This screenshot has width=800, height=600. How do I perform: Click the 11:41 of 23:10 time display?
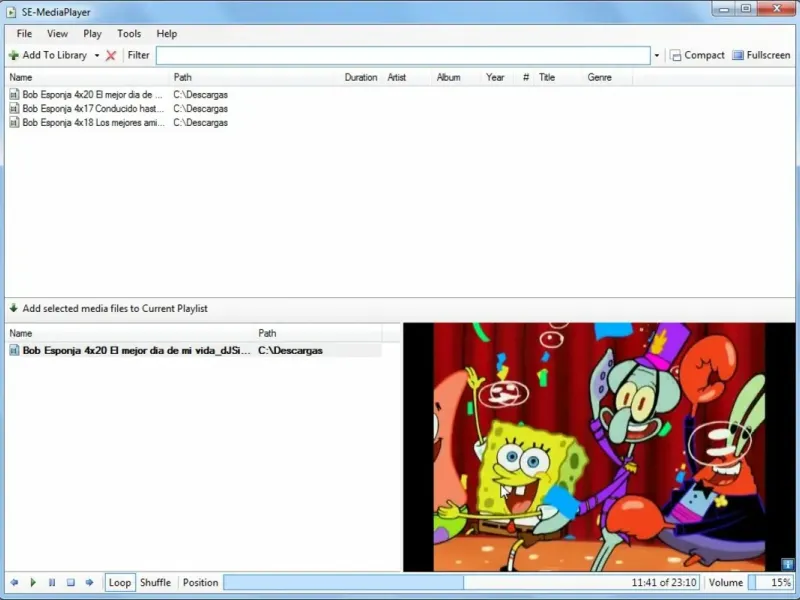tap(663, 583)
